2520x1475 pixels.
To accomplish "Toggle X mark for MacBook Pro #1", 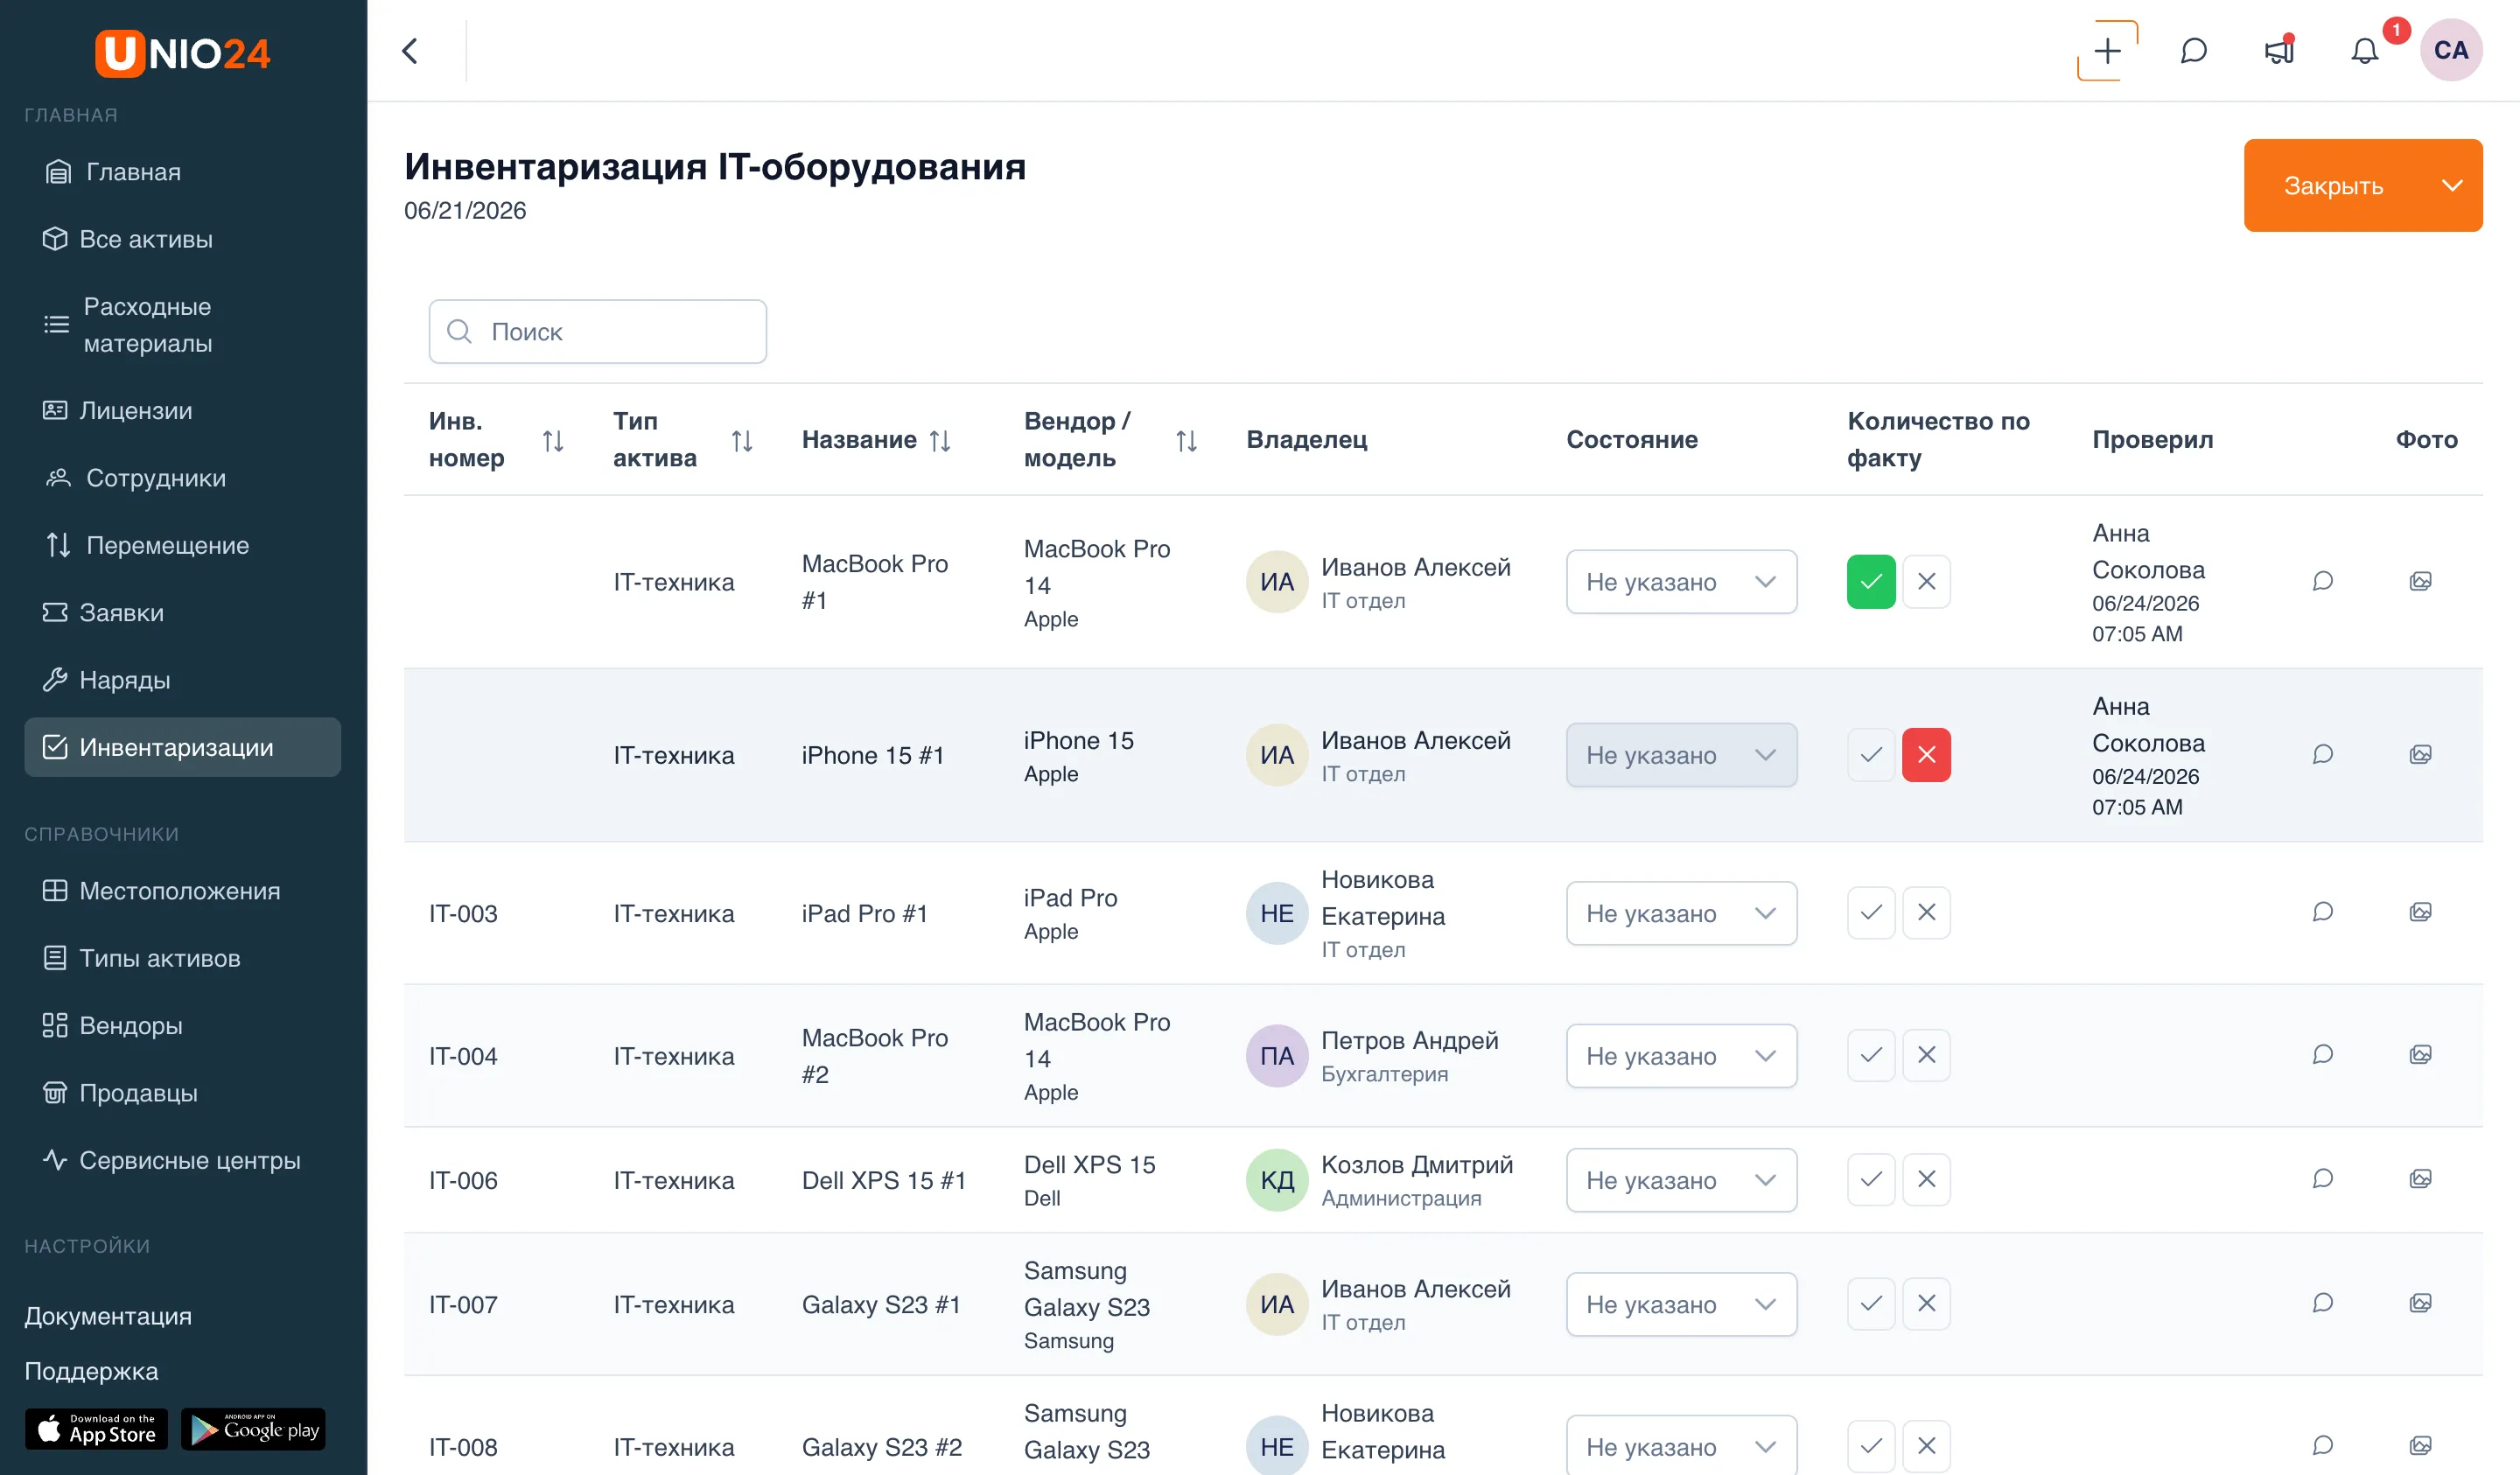I will tap(1926, 581).
